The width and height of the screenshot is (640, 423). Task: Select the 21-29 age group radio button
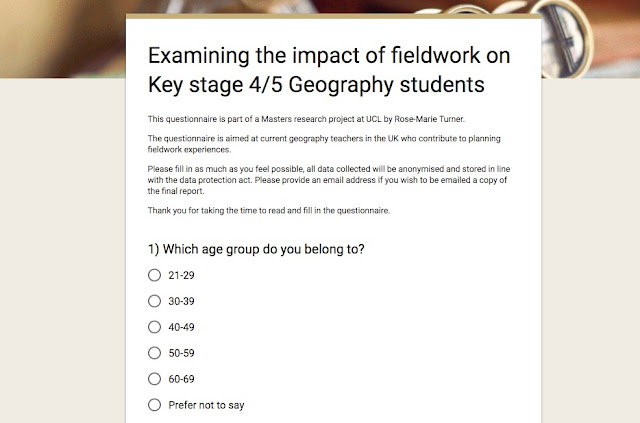tap(154, 275)
